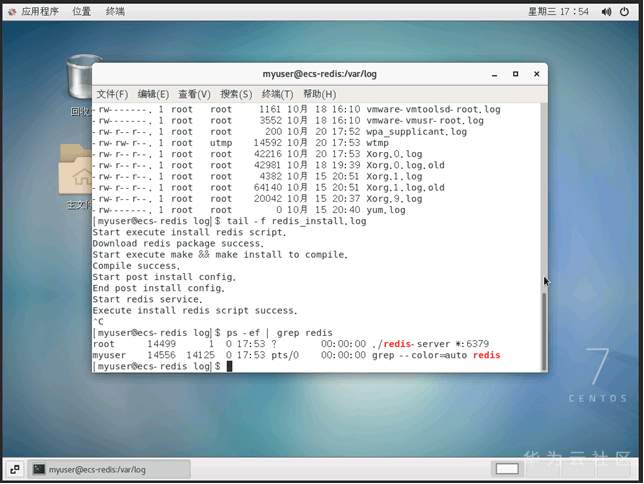
Task: Click the size value 42216 for Xorg.0.log
Action: tap(268, 154)
